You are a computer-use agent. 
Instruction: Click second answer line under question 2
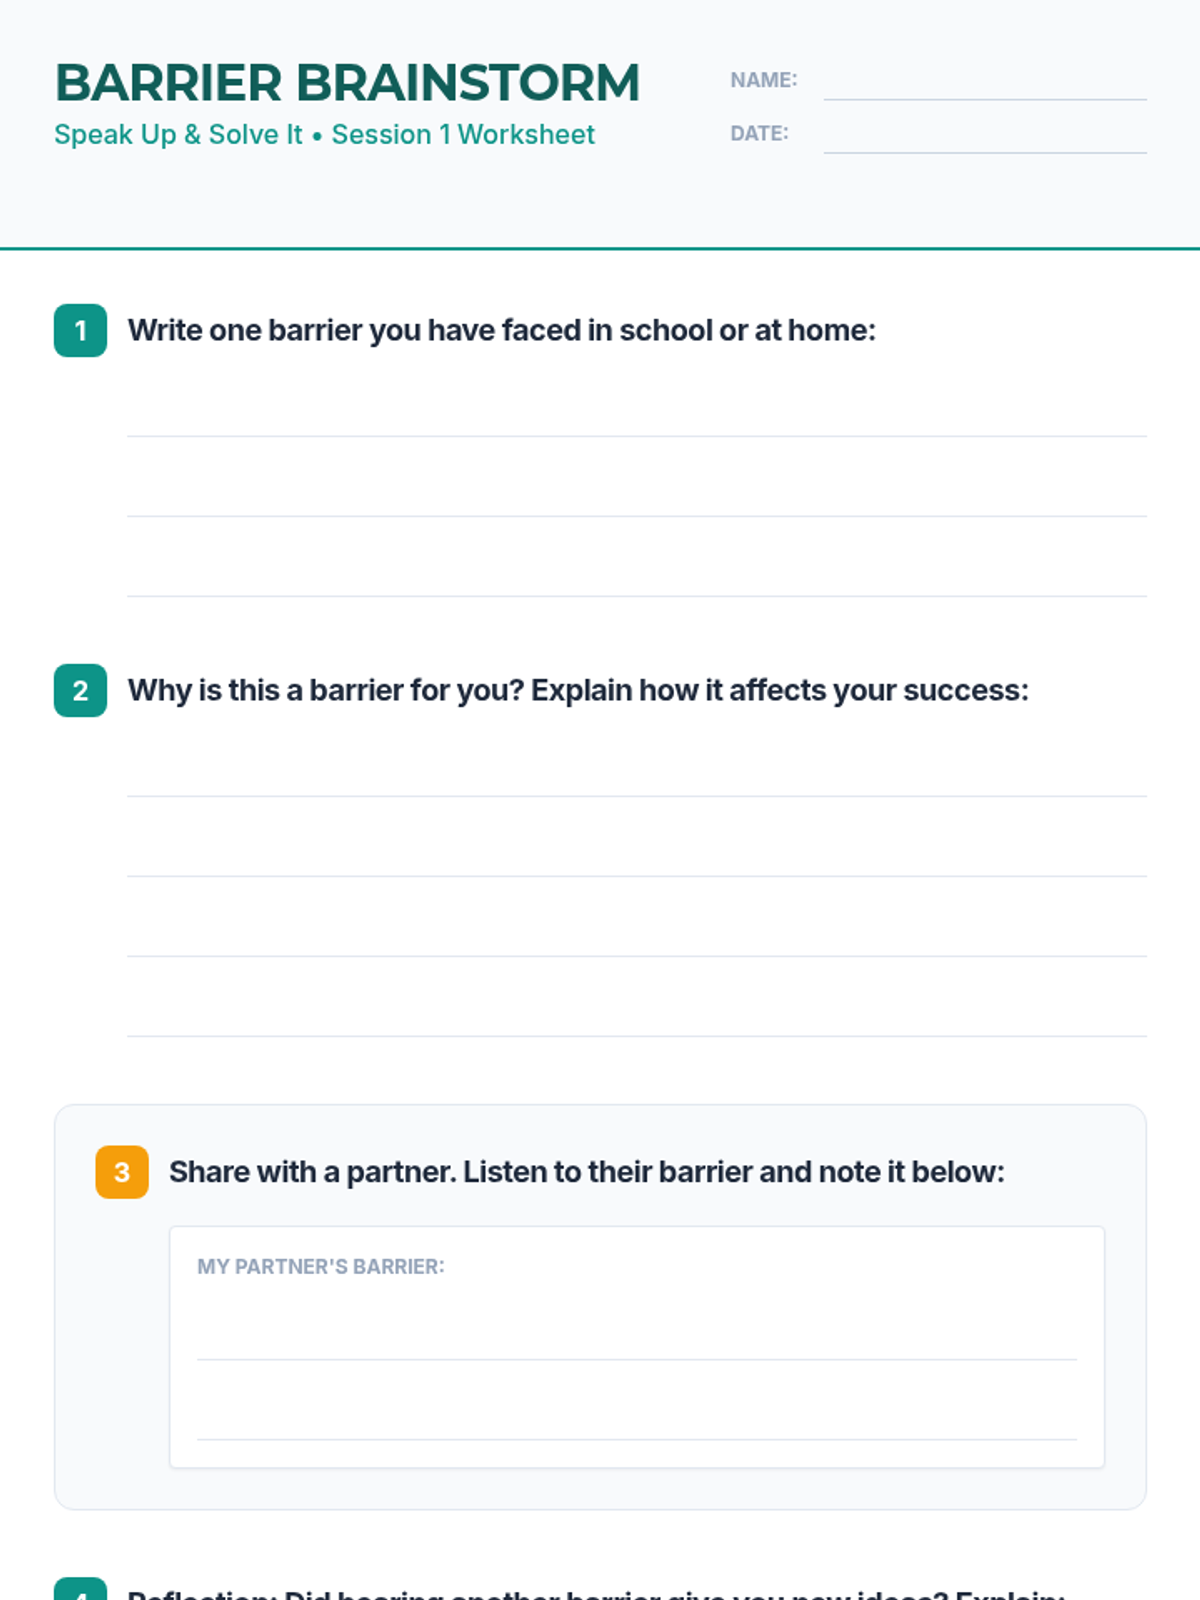[x=636, y=860]
